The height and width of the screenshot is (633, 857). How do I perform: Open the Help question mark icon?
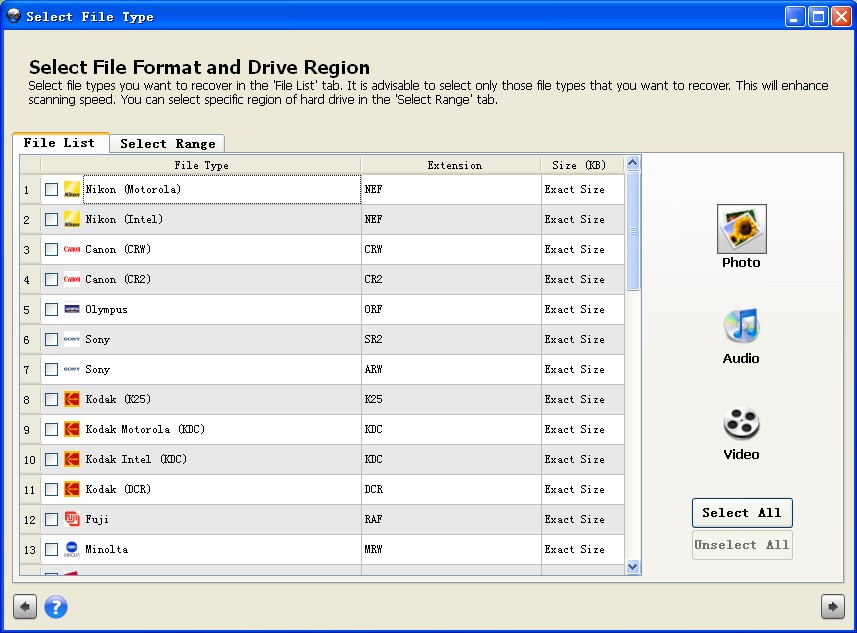click(x=56, y=607)
